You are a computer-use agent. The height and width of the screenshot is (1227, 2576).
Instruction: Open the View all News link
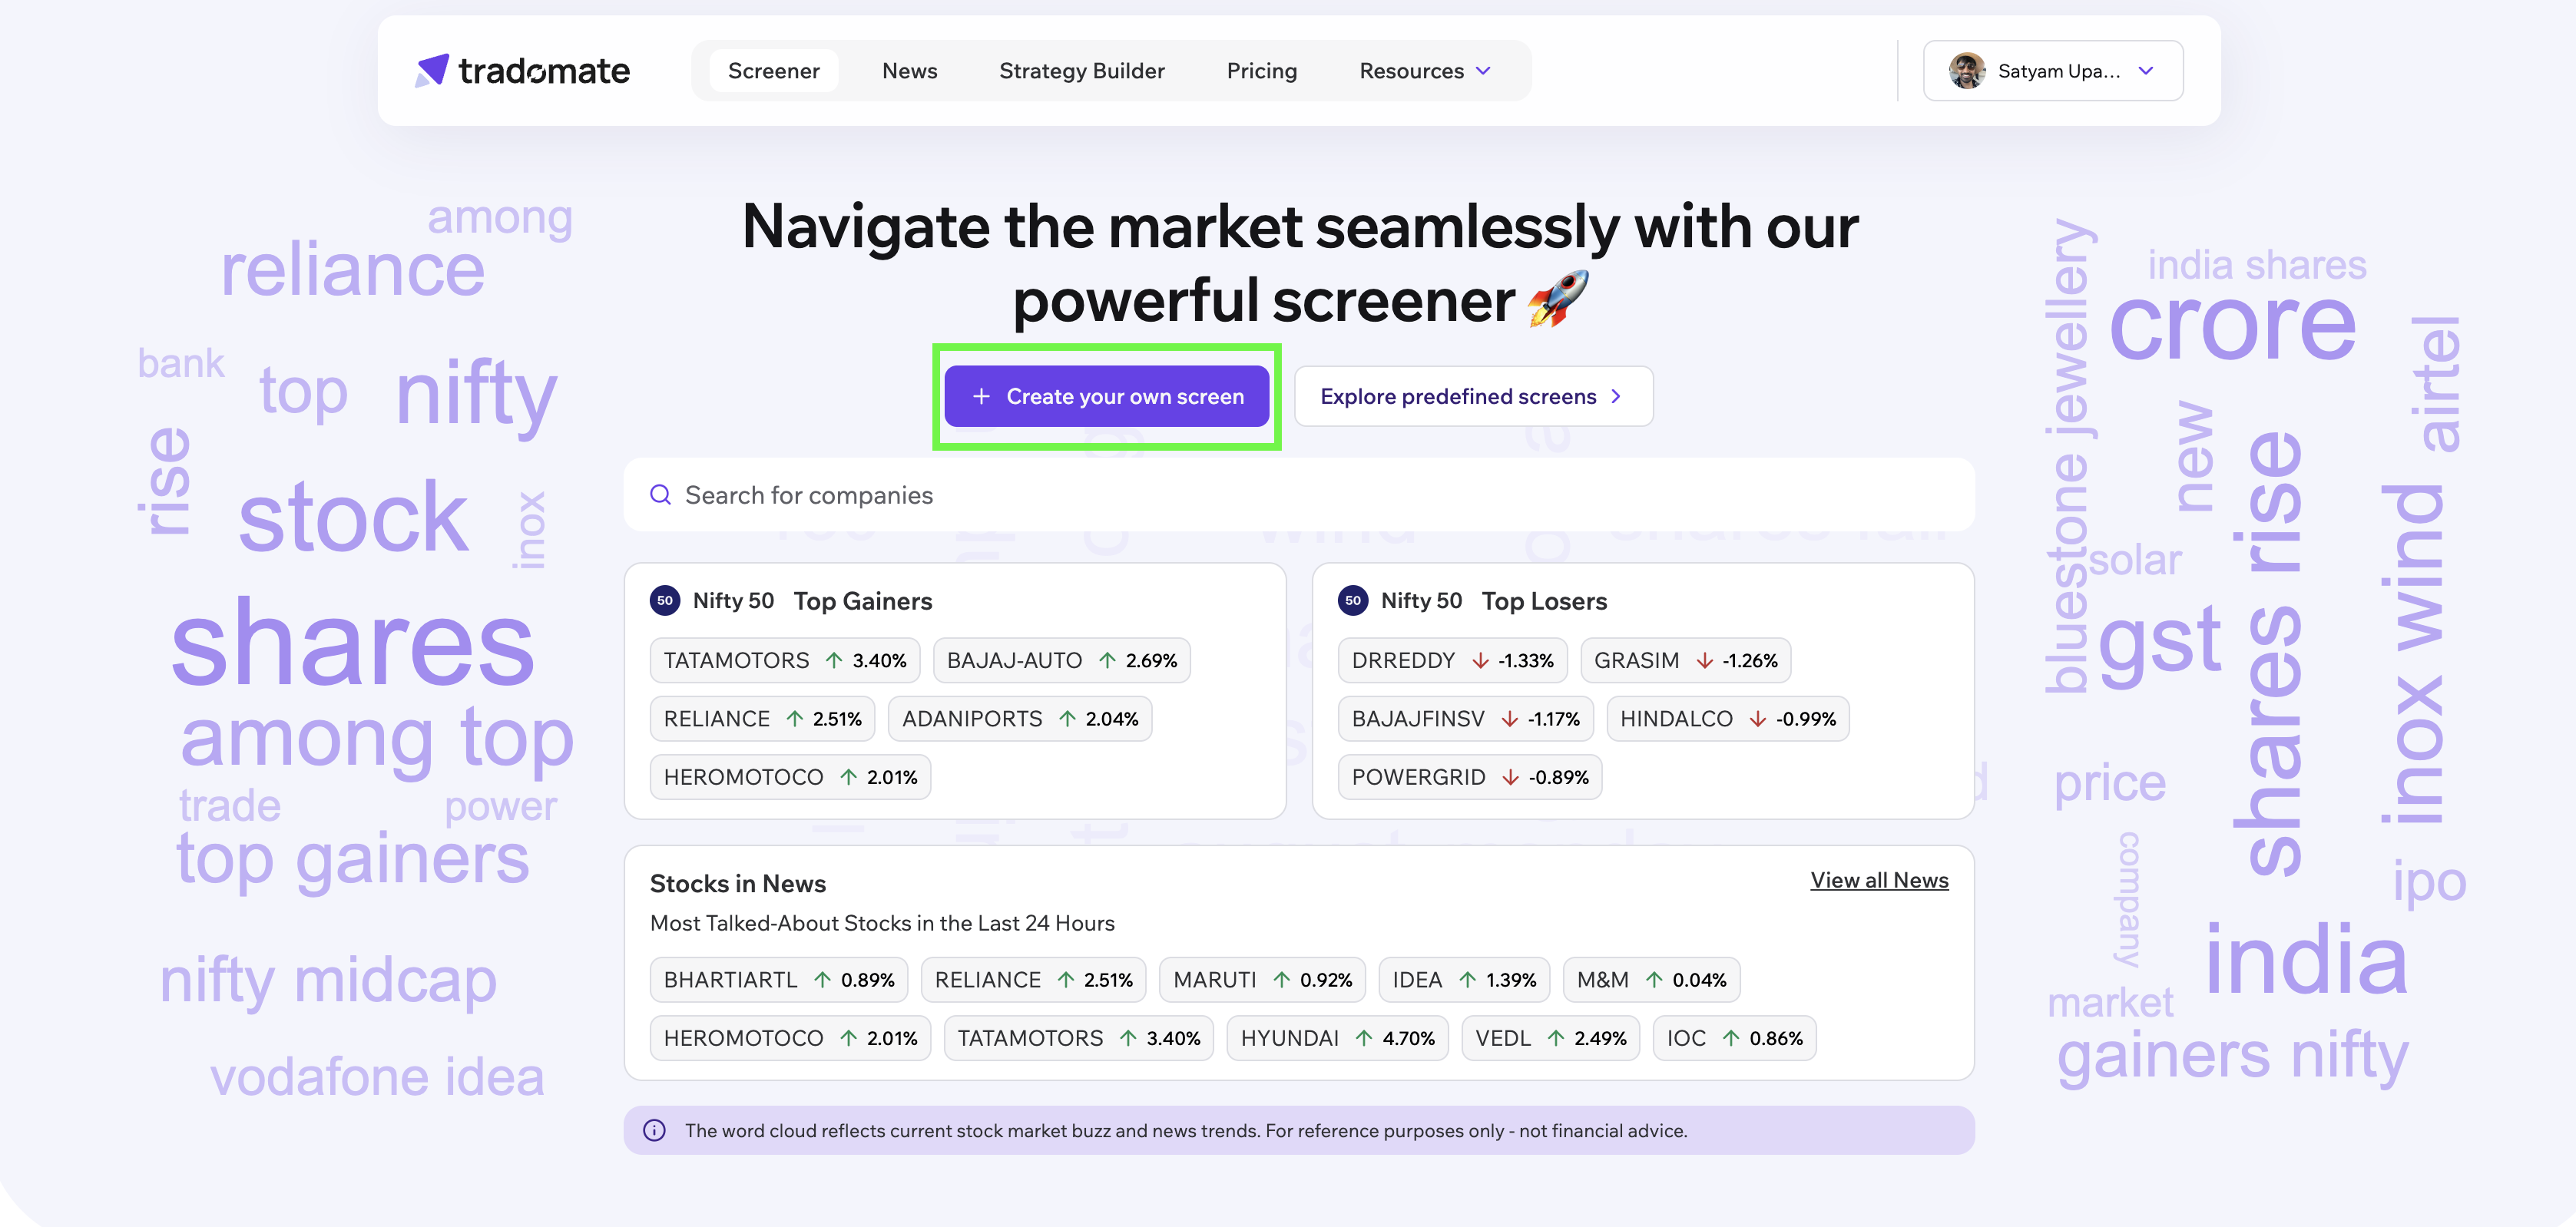coord(1878,880)
